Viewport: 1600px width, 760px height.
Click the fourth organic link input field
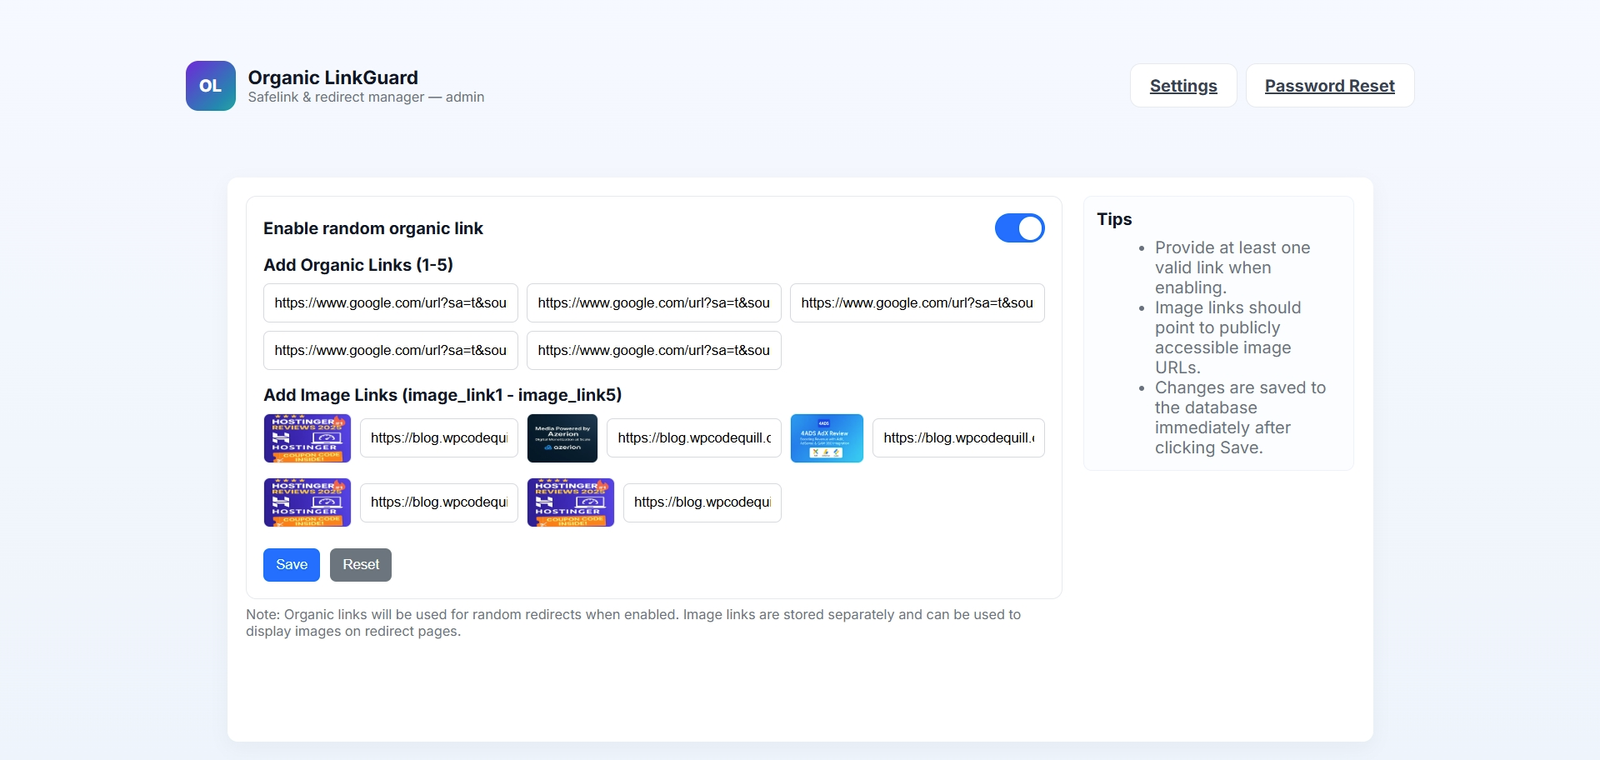[390, 351]
